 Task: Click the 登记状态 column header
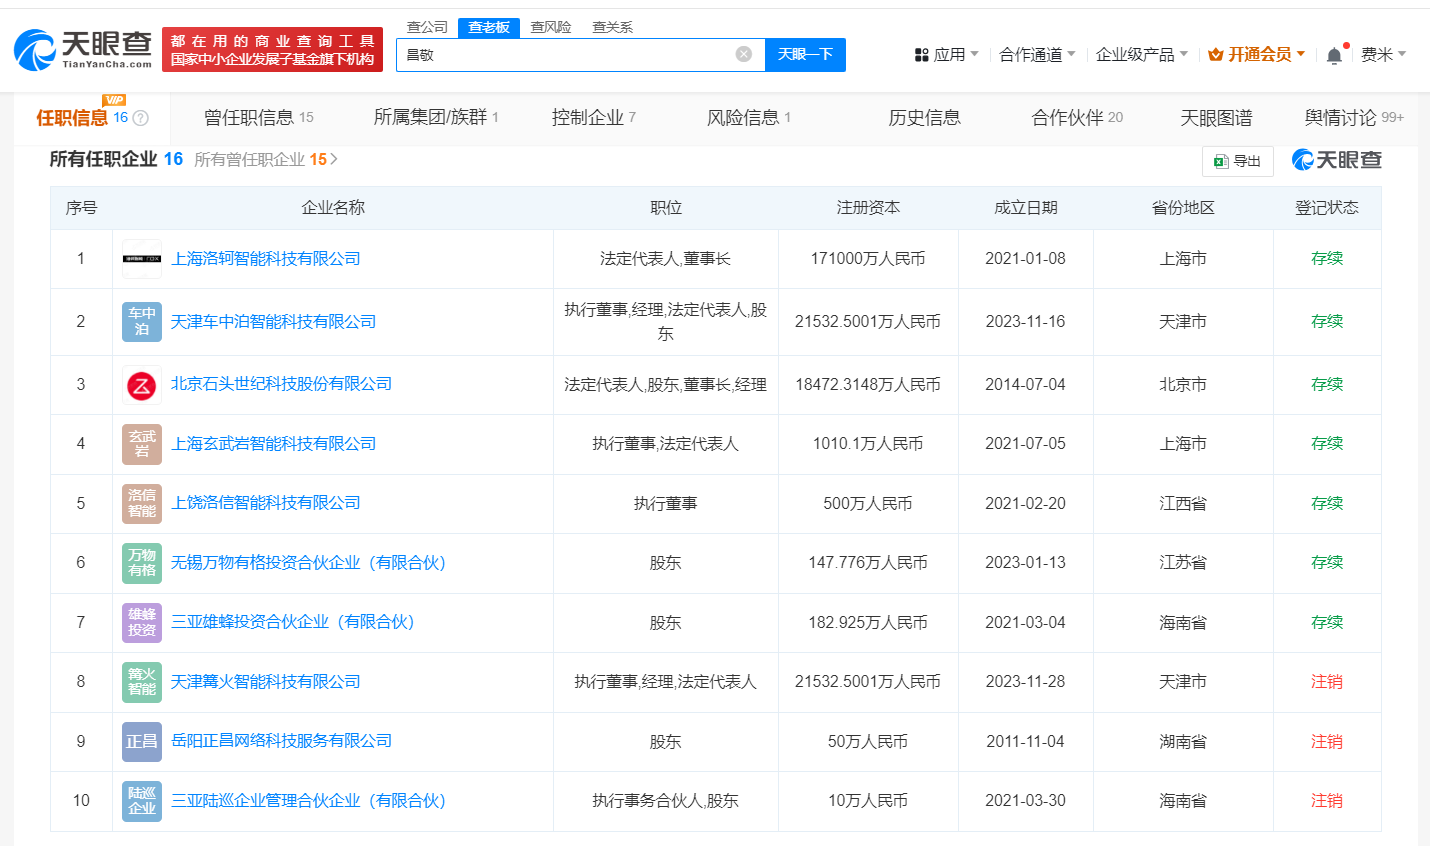pos(1327,208)
